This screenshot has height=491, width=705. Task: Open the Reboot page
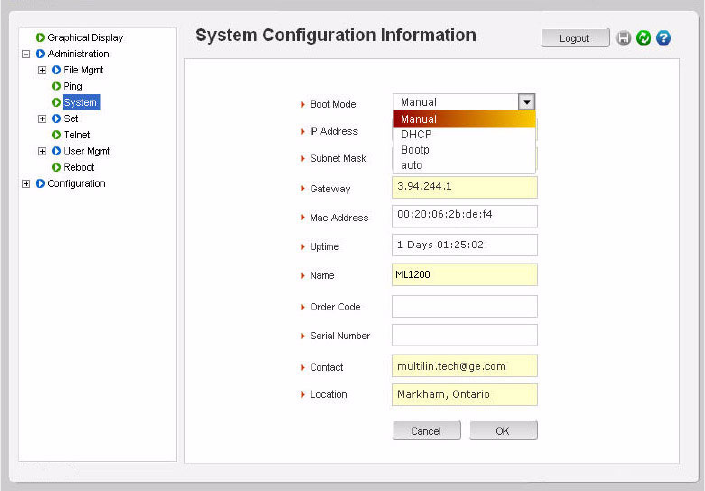coord(79,167)
